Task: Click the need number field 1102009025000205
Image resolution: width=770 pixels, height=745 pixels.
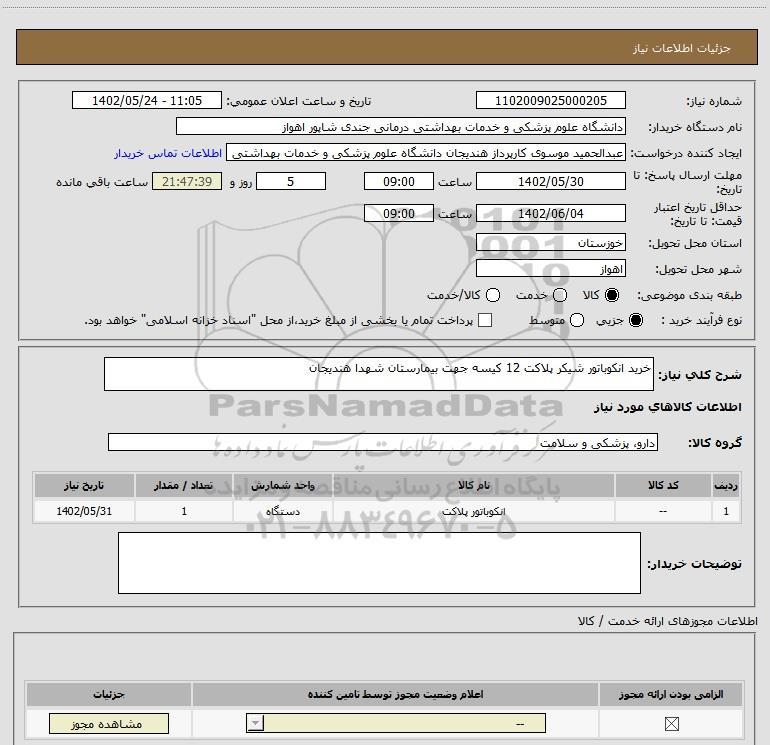Action: pos(550,100)
